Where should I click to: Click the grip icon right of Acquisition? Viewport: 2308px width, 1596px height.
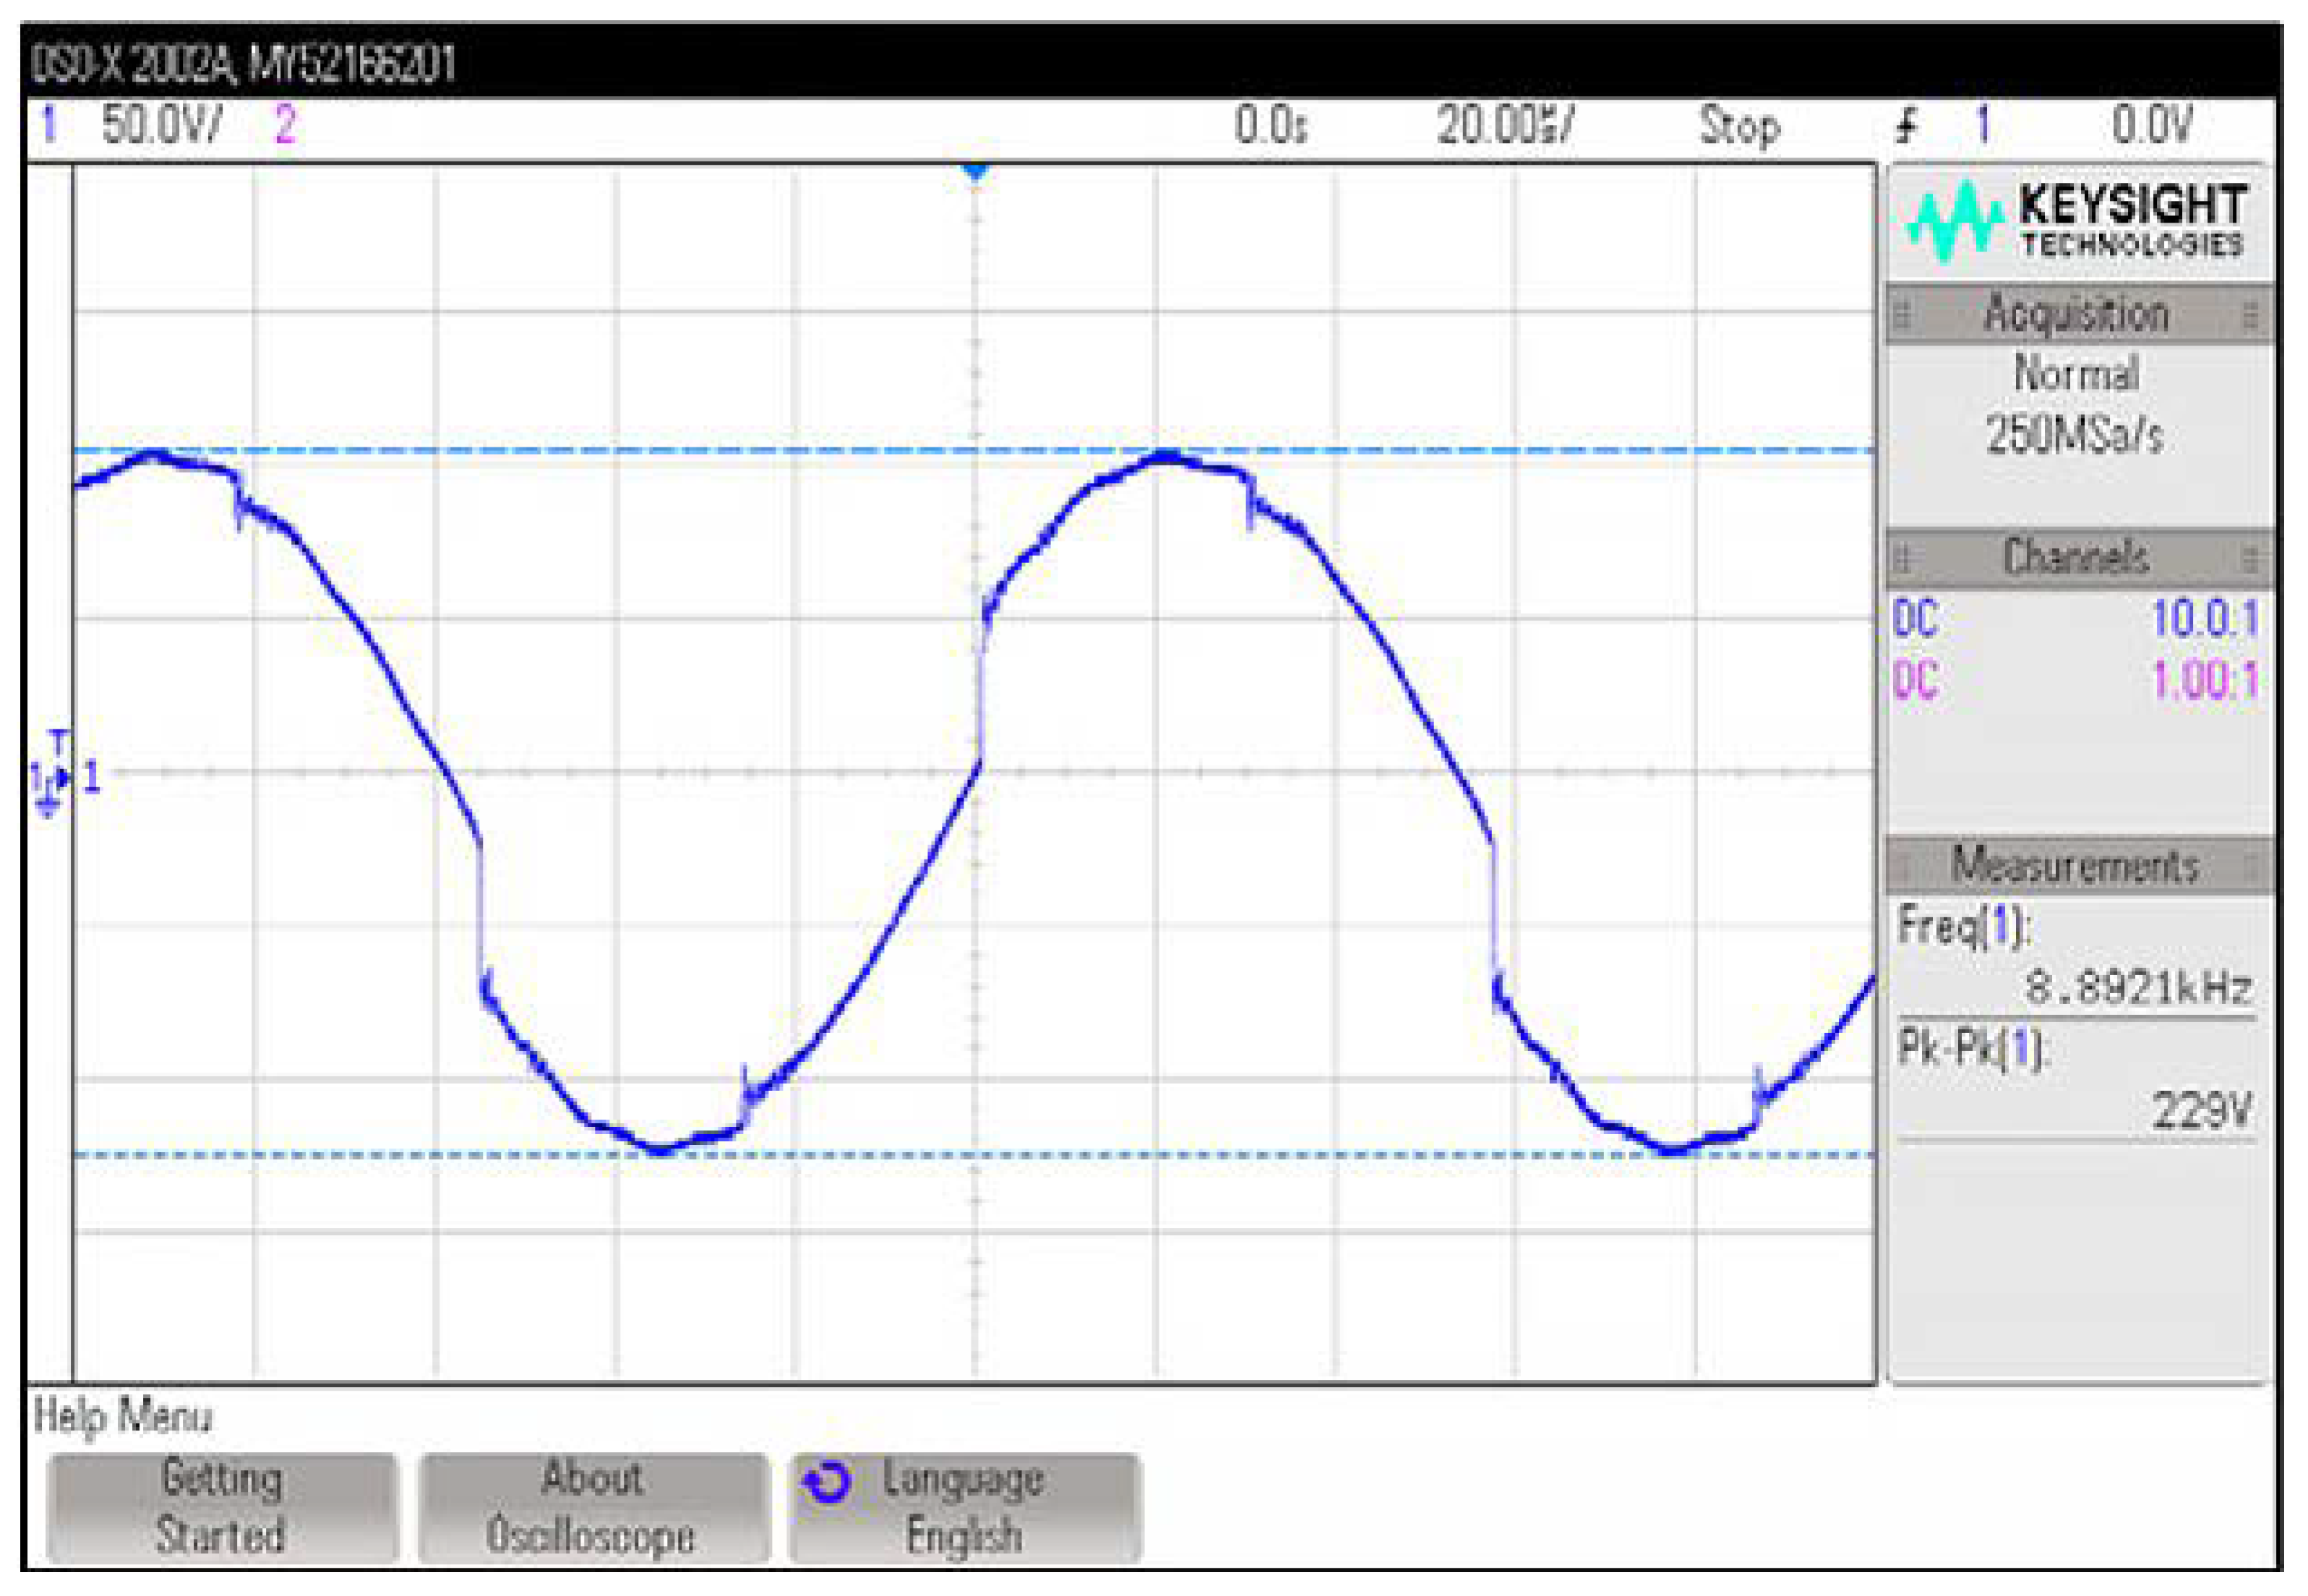(x=2250, y=315)
